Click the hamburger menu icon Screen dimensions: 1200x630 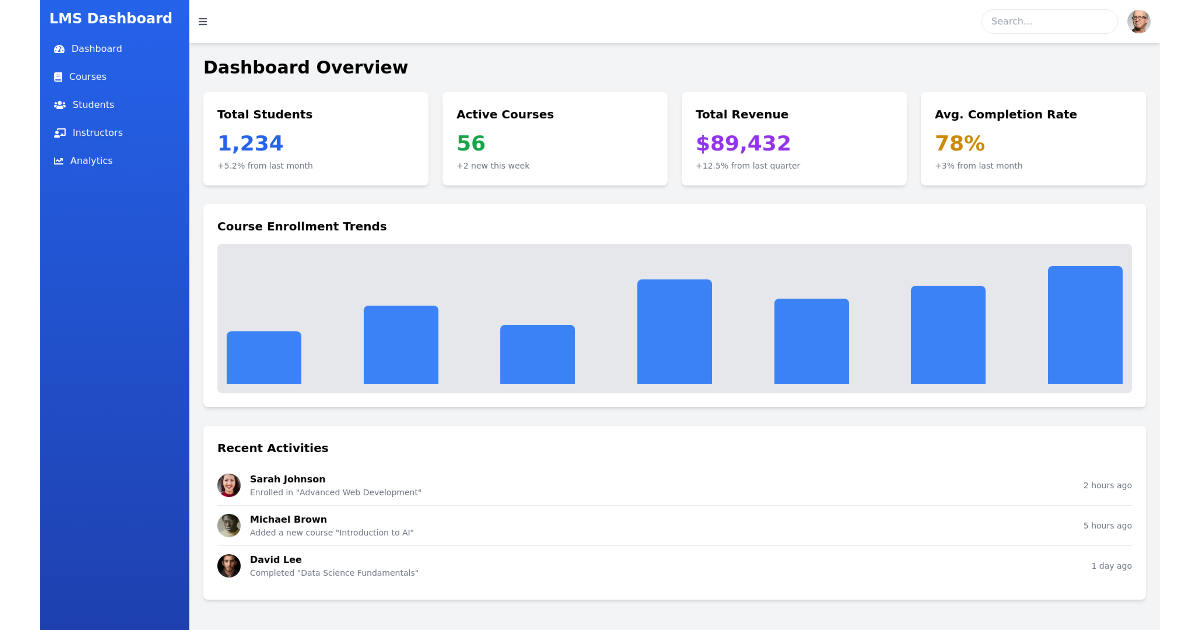202,20
